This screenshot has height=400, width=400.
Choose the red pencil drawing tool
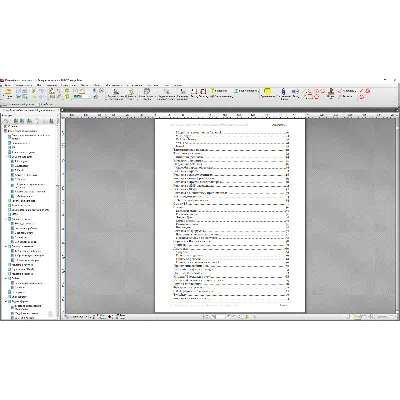361,91
